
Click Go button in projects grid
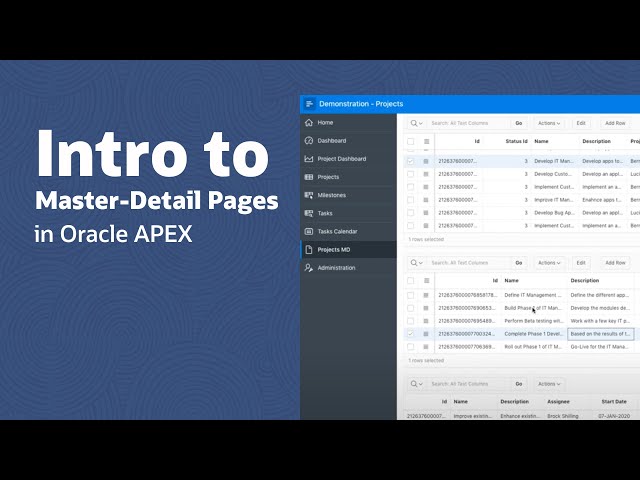tap(519, 123)
